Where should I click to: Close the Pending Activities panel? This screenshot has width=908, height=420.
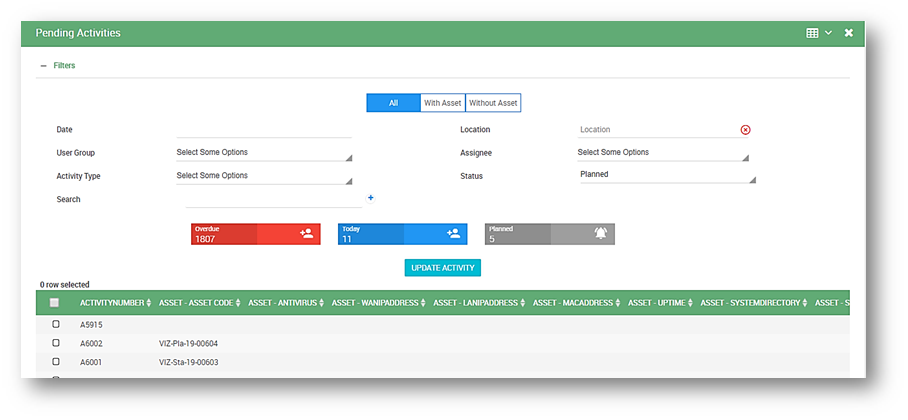[x=849, y=33]
